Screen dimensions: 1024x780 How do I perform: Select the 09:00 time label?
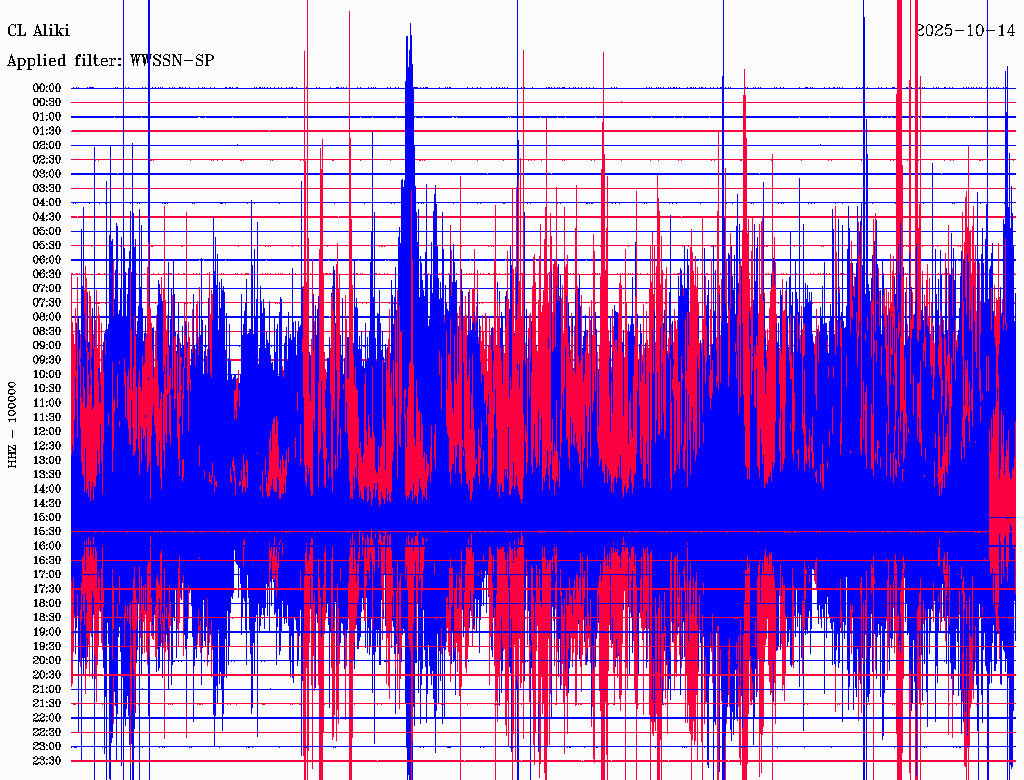pos(47,346)
